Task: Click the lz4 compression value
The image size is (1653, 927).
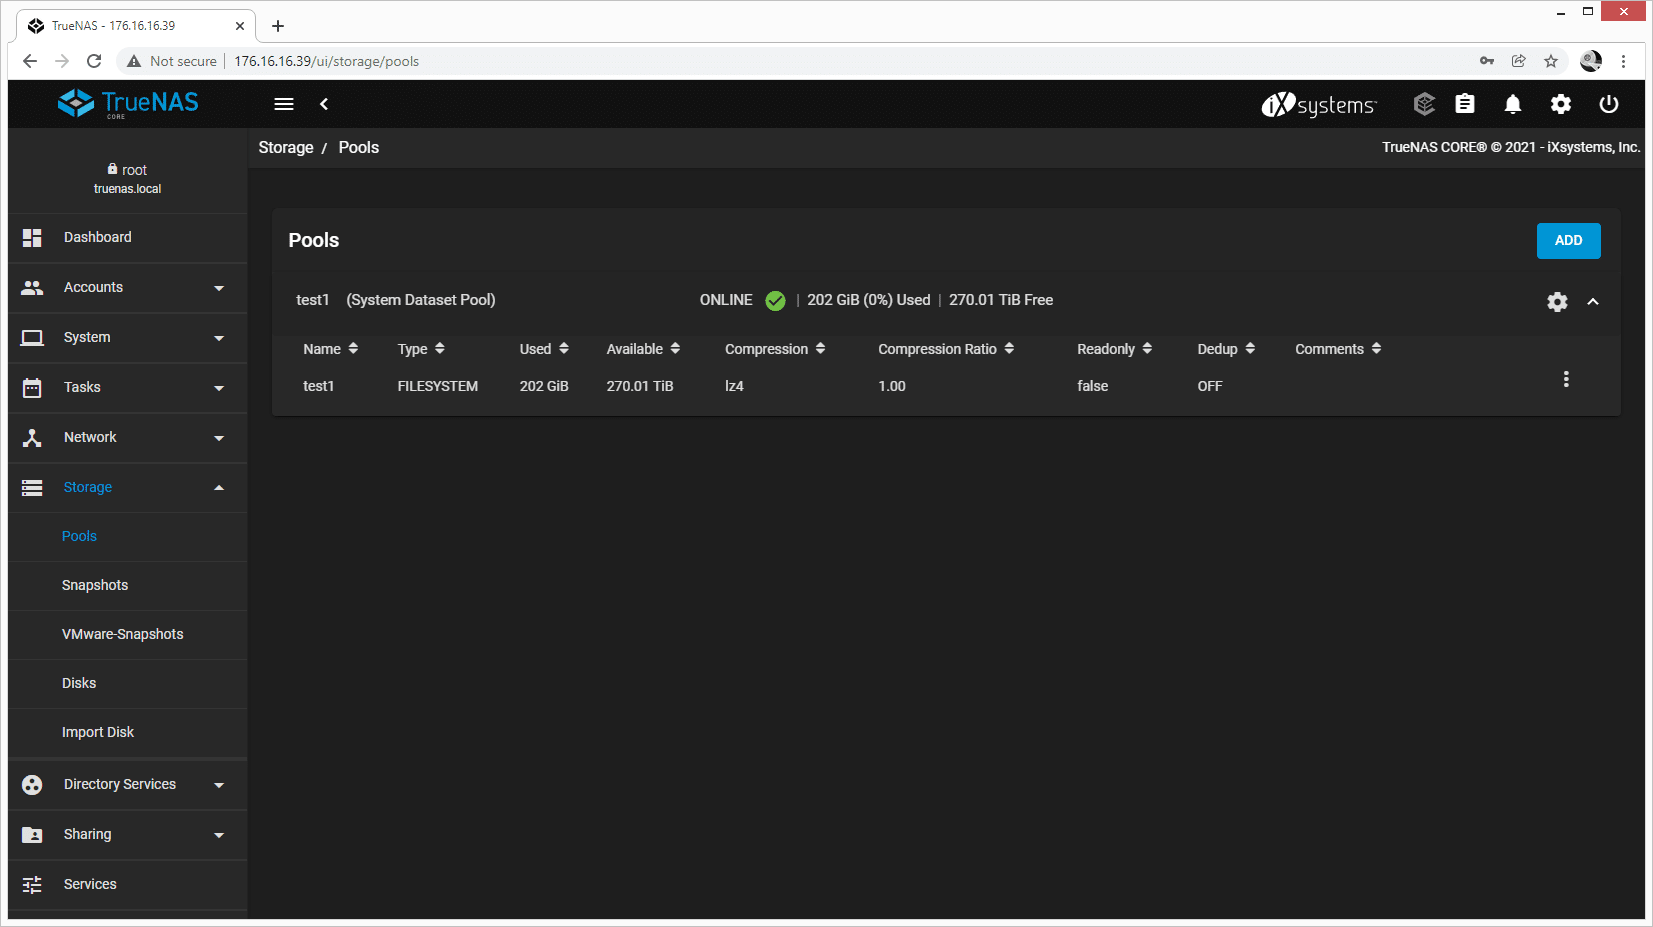Action: (x=734, y=386)
